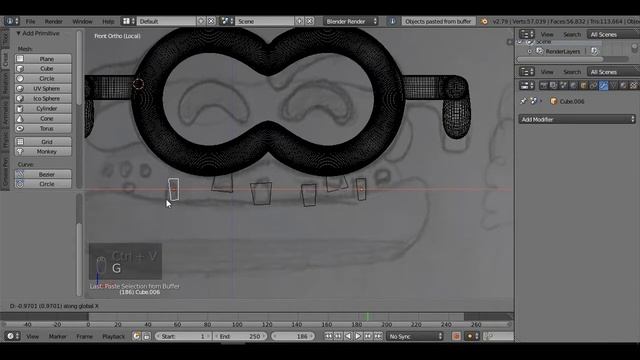Delete the Default screen layout

[211, 21]
